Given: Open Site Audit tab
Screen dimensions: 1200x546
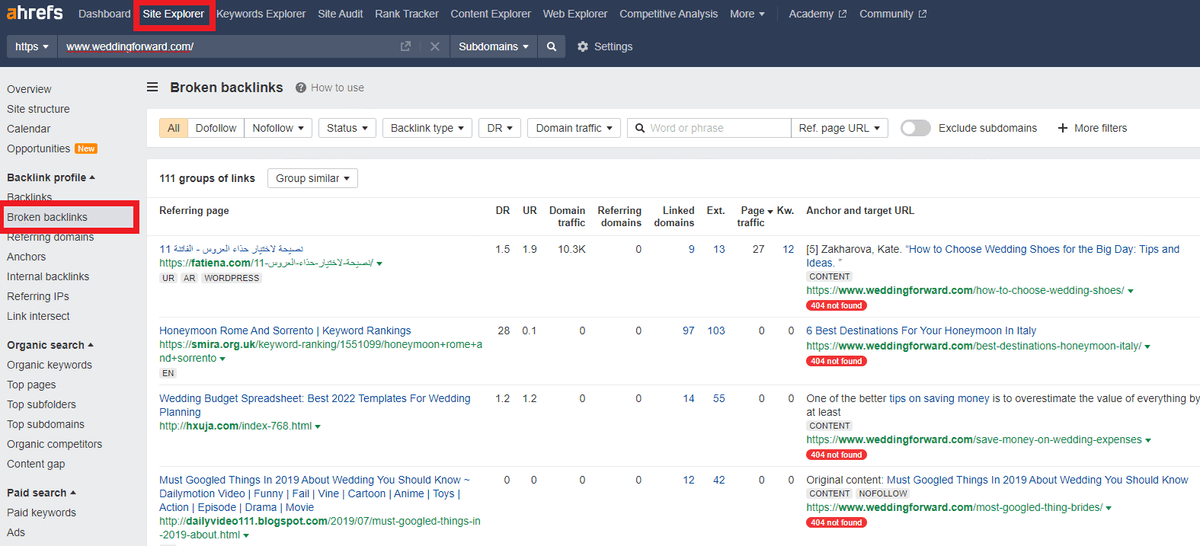Looking at the screenshot, I should pyautogui.click(x=340, y=14).
